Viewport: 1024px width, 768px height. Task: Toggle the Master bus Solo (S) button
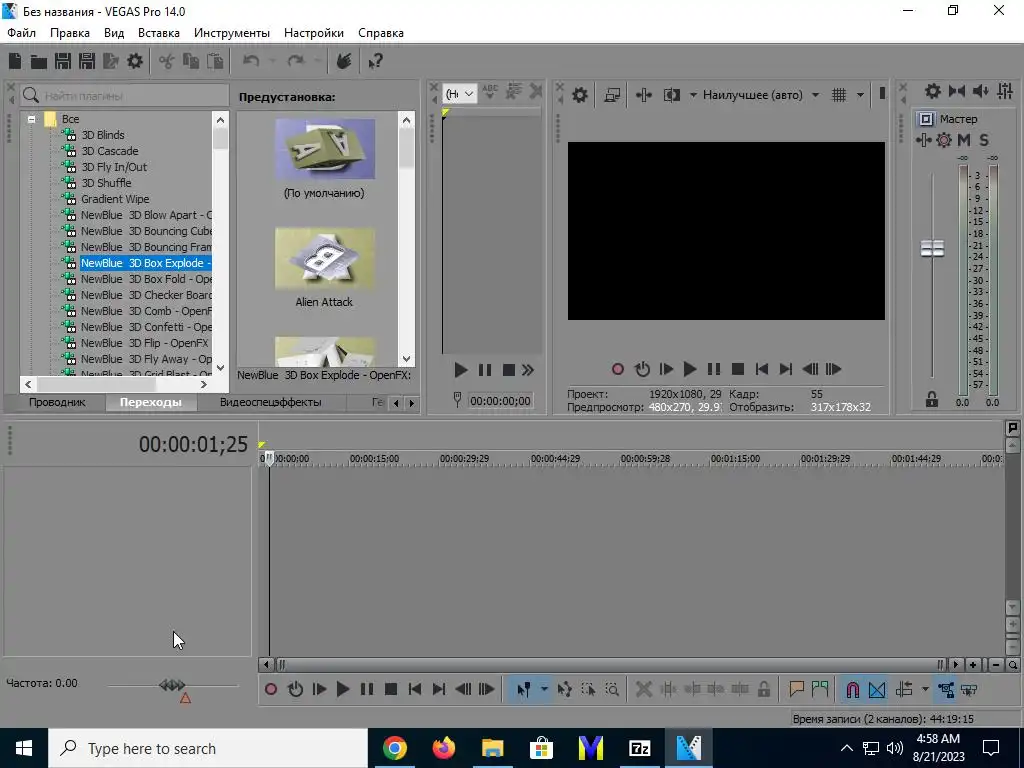tap(984, 140)
